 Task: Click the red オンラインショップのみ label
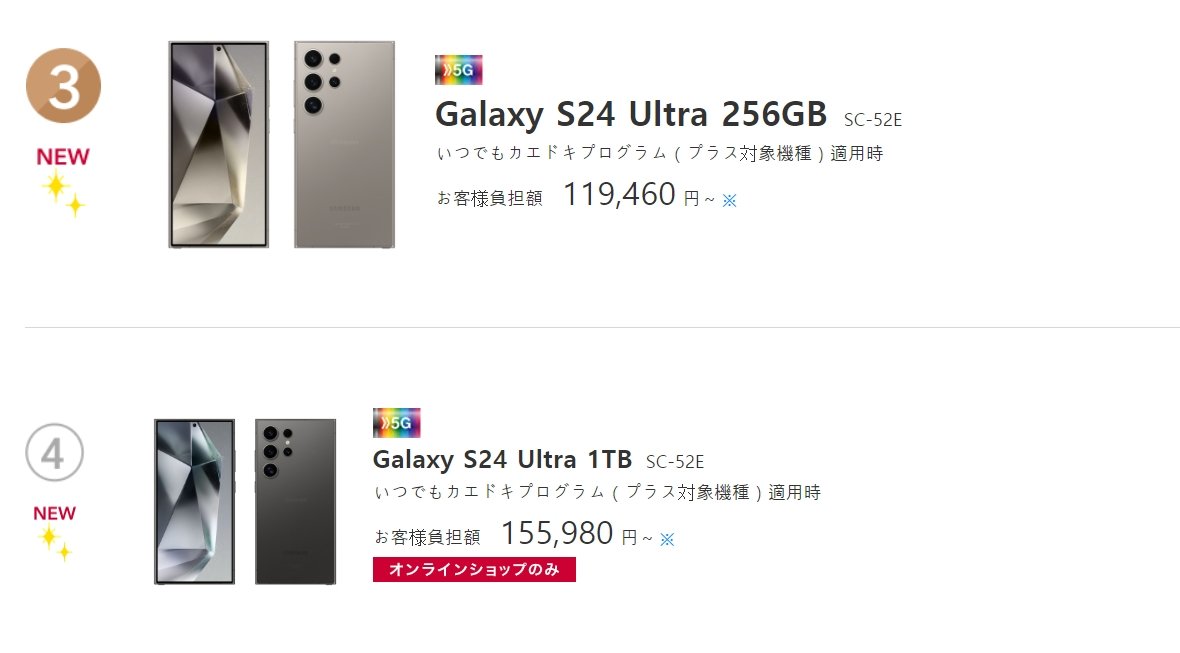click(x=474, y=569)
